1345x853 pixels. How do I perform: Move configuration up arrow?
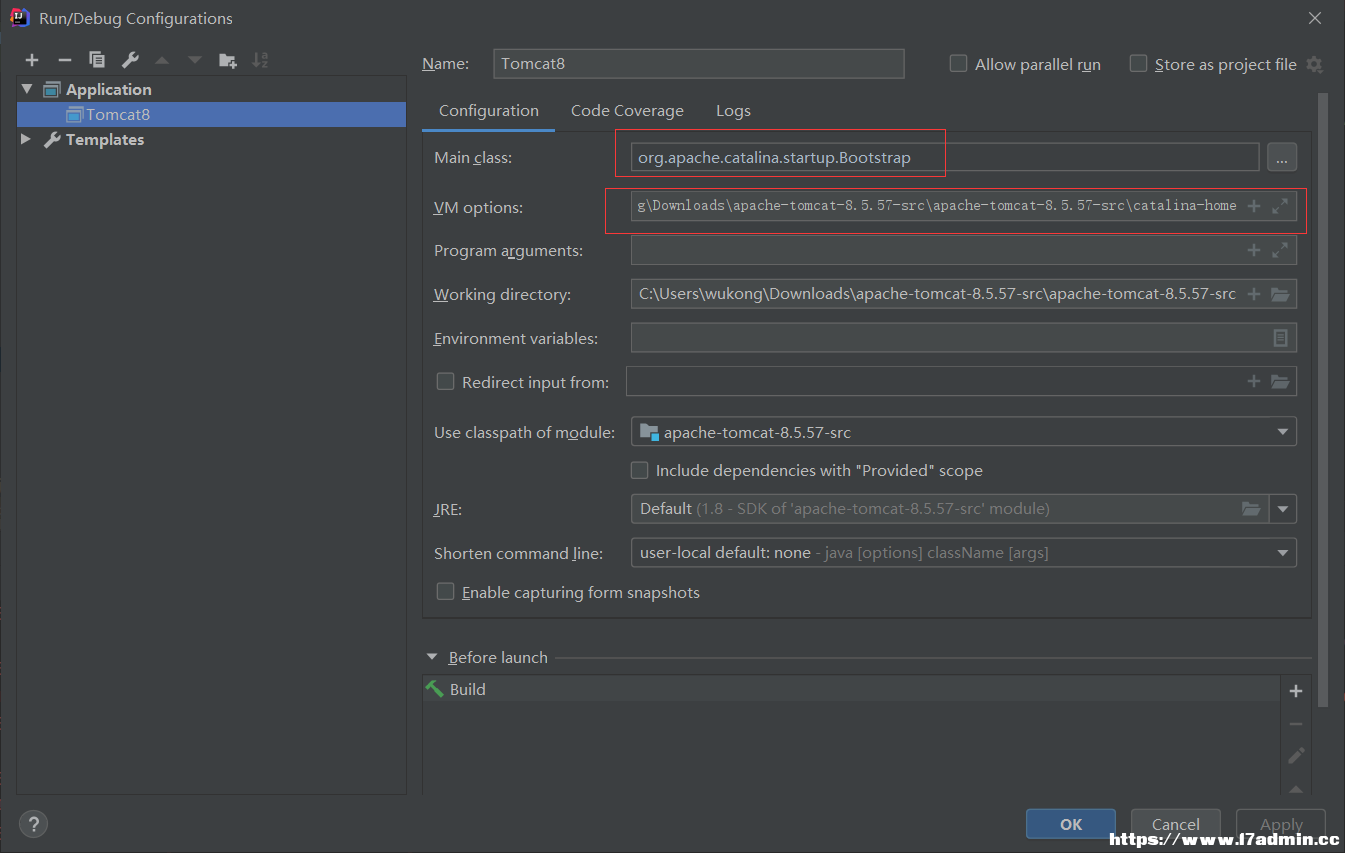[162, 60]
